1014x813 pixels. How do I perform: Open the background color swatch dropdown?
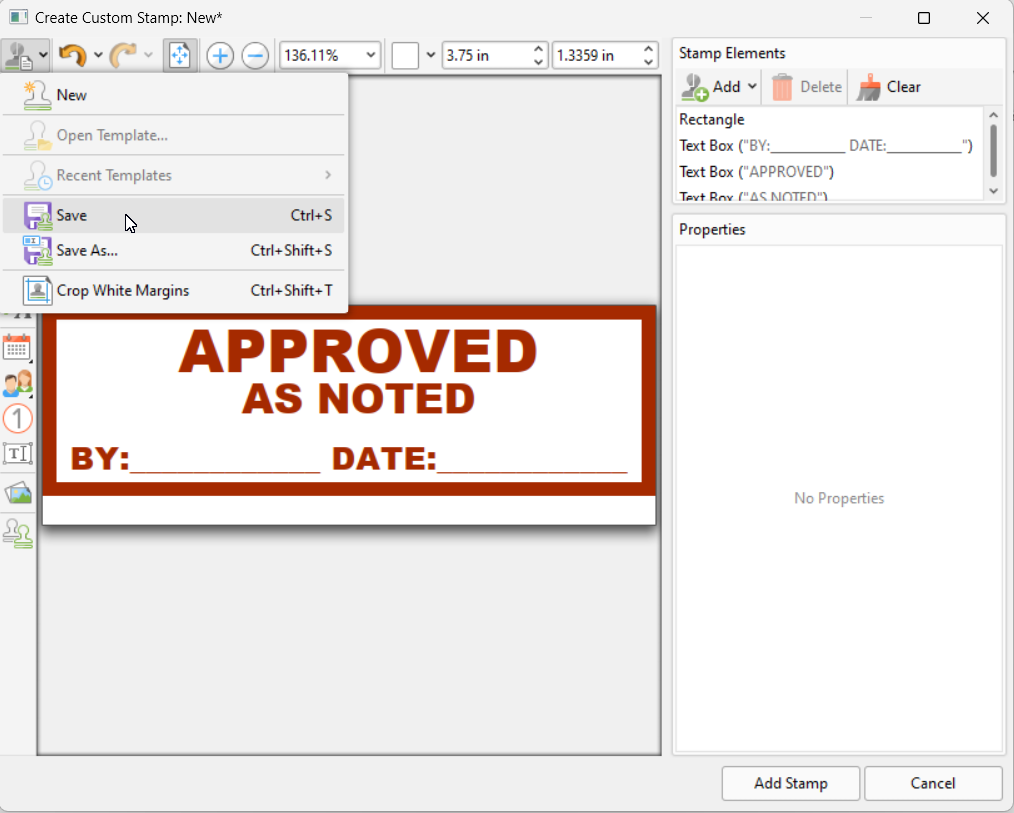coord(431,55)
